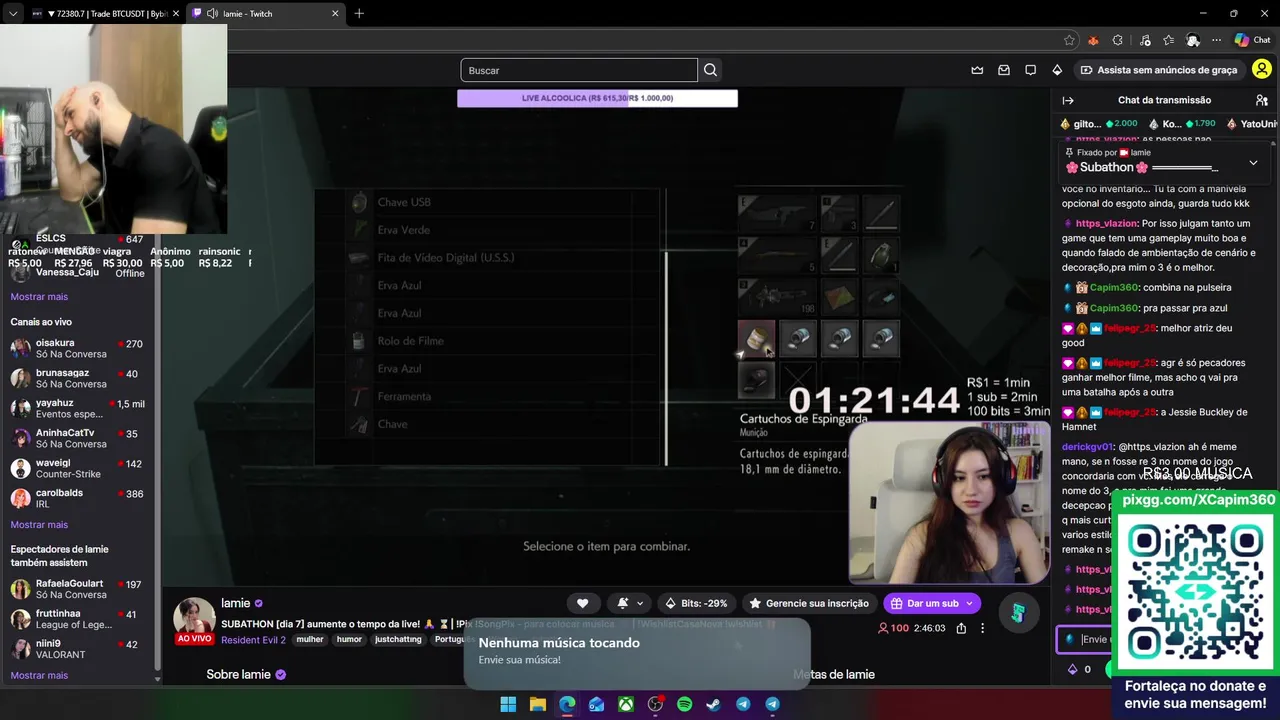Bookmark this page with the star icon
This screenshot has height=720, width=1280.
(x=1069, y=40)
